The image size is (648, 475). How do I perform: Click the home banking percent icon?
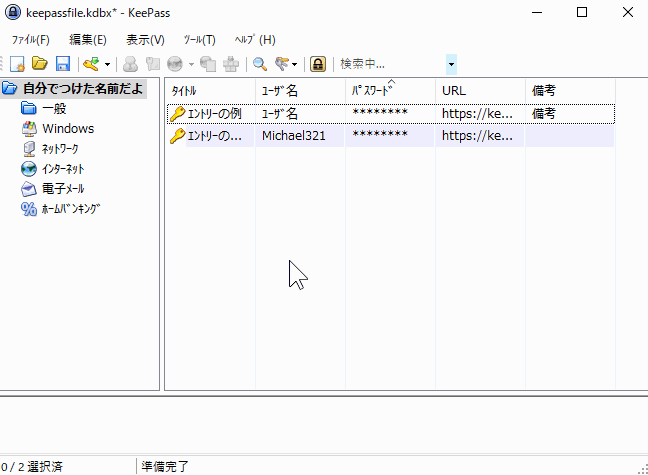(x=29, y=209)
